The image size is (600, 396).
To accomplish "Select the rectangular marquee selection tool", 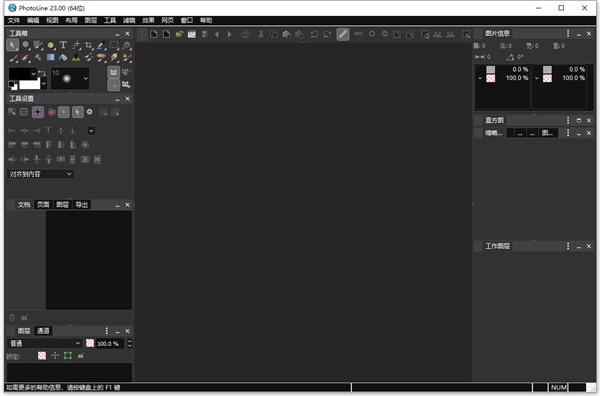I will pos(114,45).
